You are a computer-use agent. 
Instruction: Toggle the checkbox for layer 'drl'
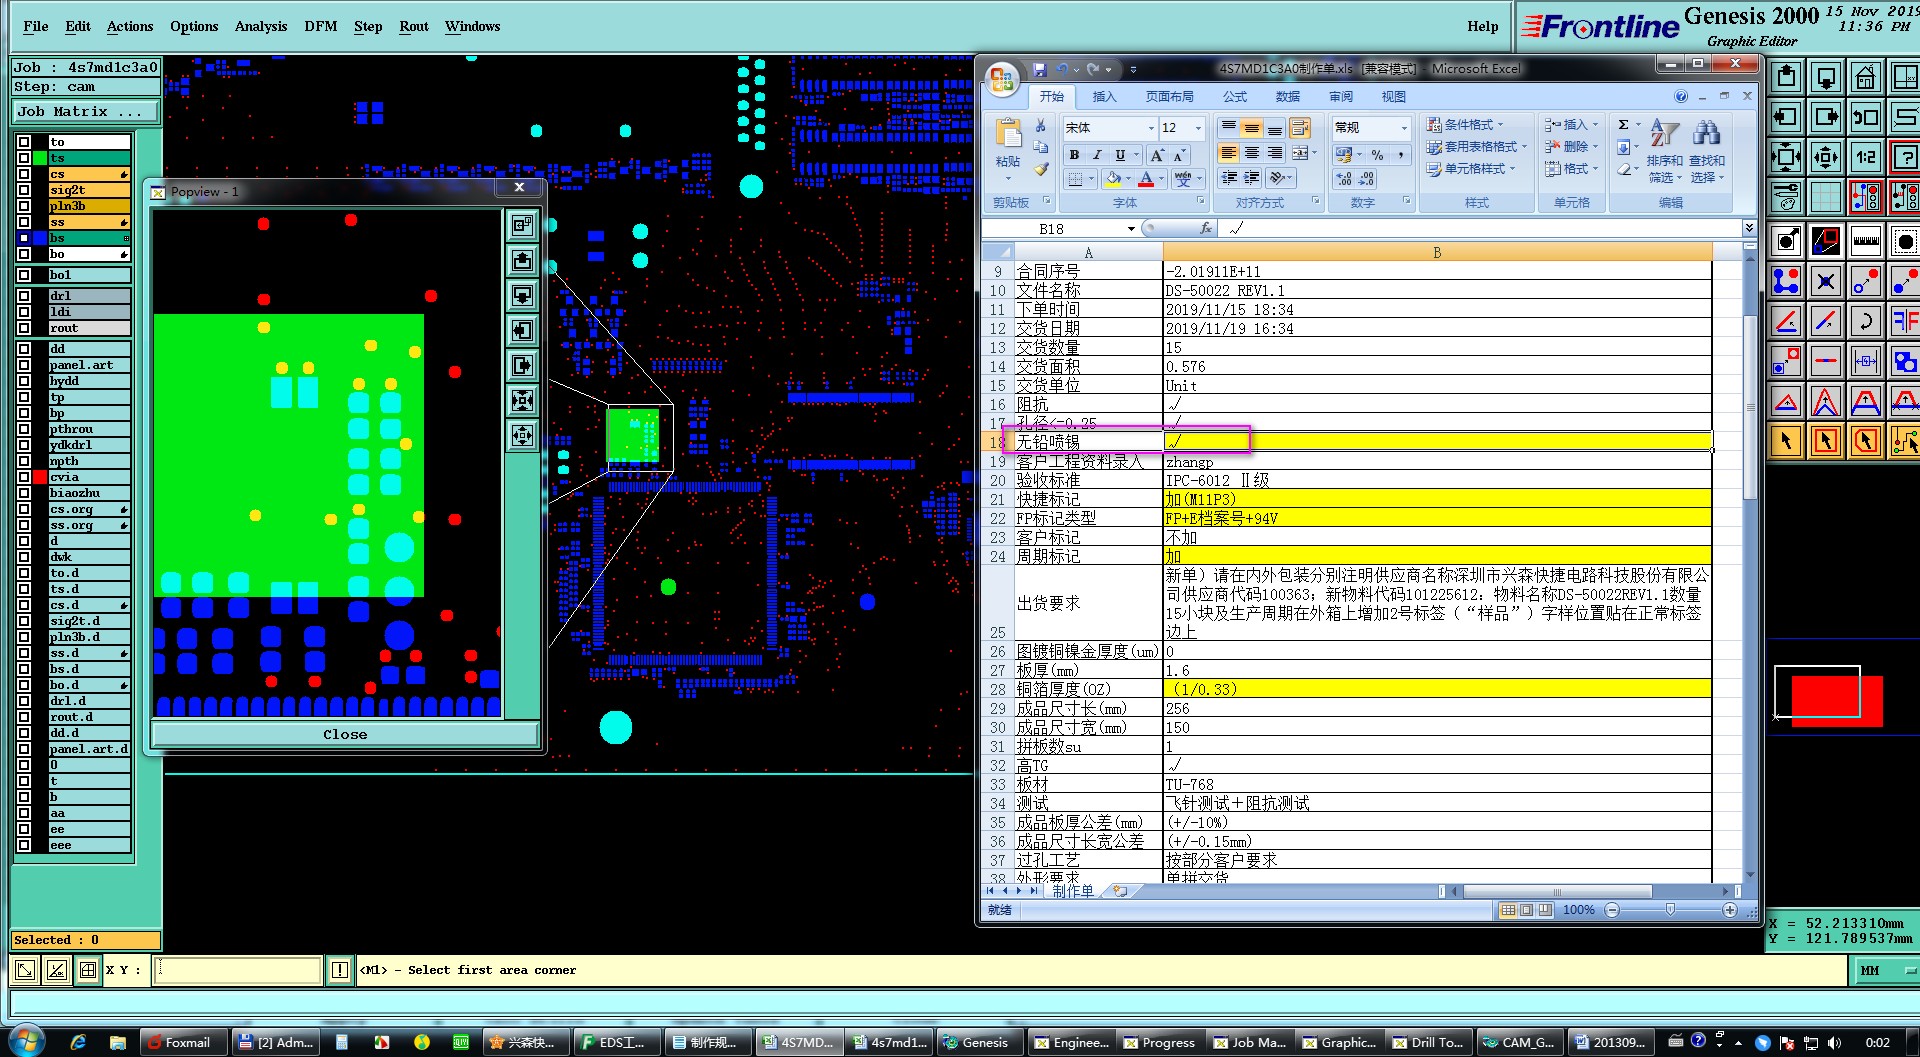(x=24, y=296)
